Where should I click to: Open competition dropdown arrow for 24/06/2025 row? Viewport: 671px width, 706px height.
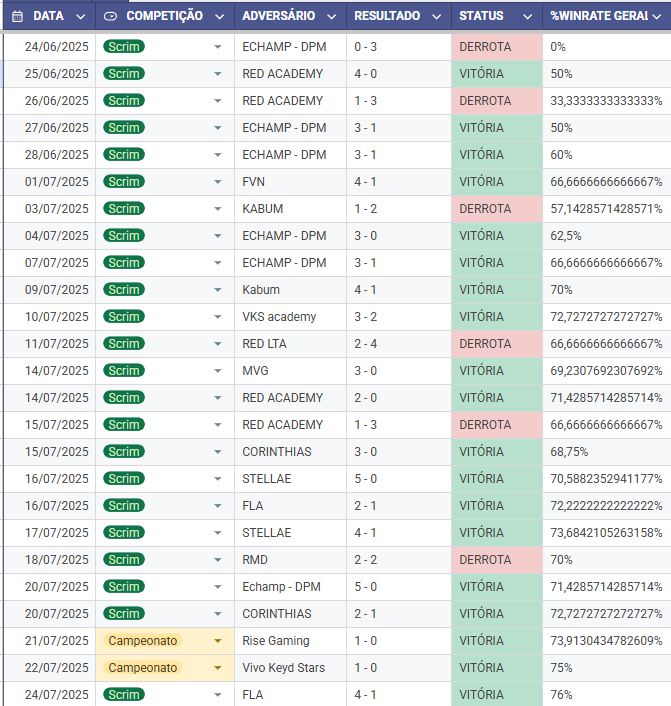[218, 47]
